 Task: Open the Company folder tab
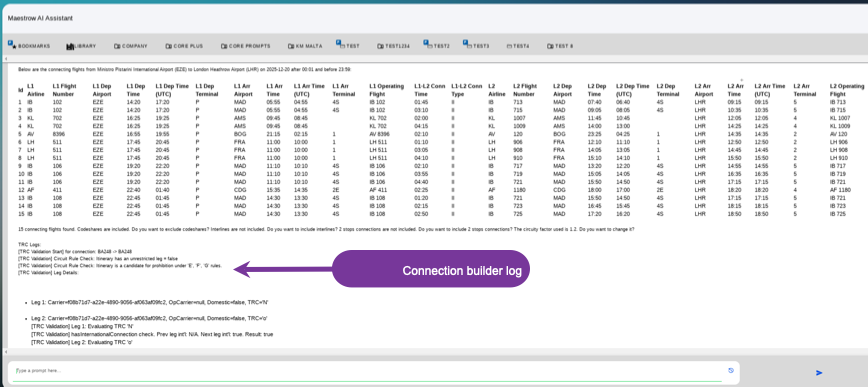pos(131,47)
